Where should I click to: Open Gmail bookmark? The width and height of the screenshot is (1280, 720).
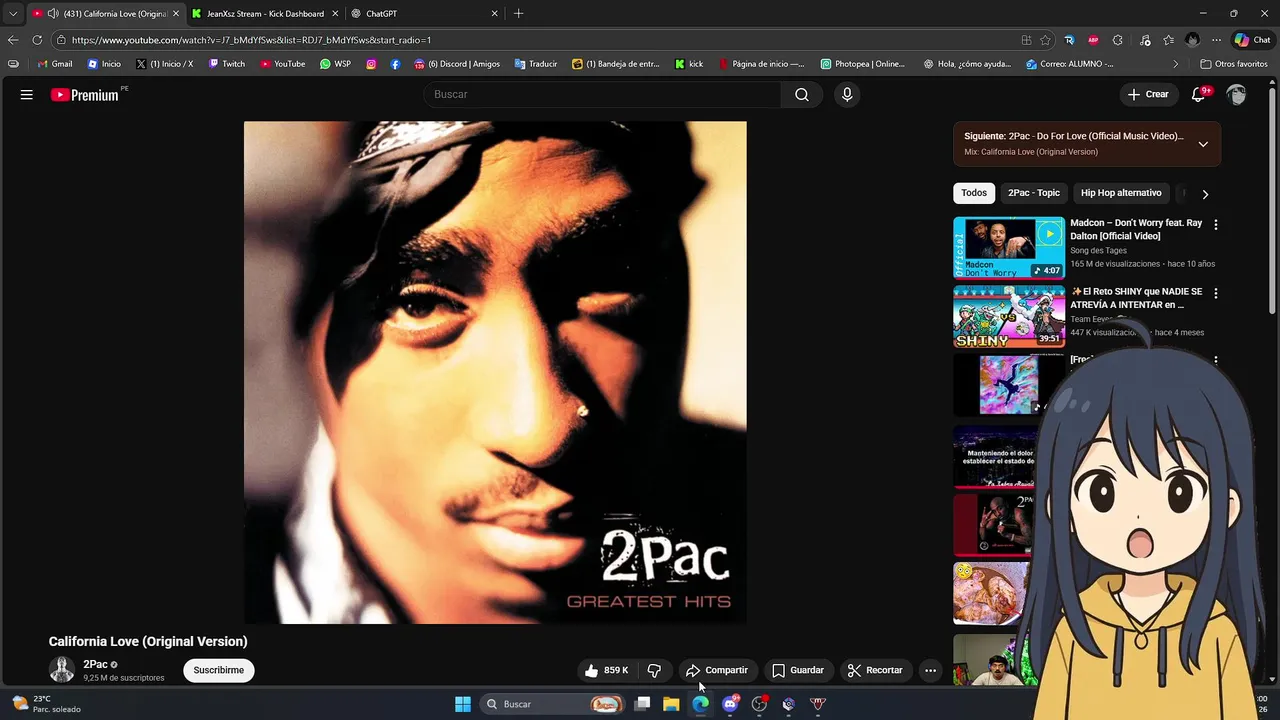[55, 64]
